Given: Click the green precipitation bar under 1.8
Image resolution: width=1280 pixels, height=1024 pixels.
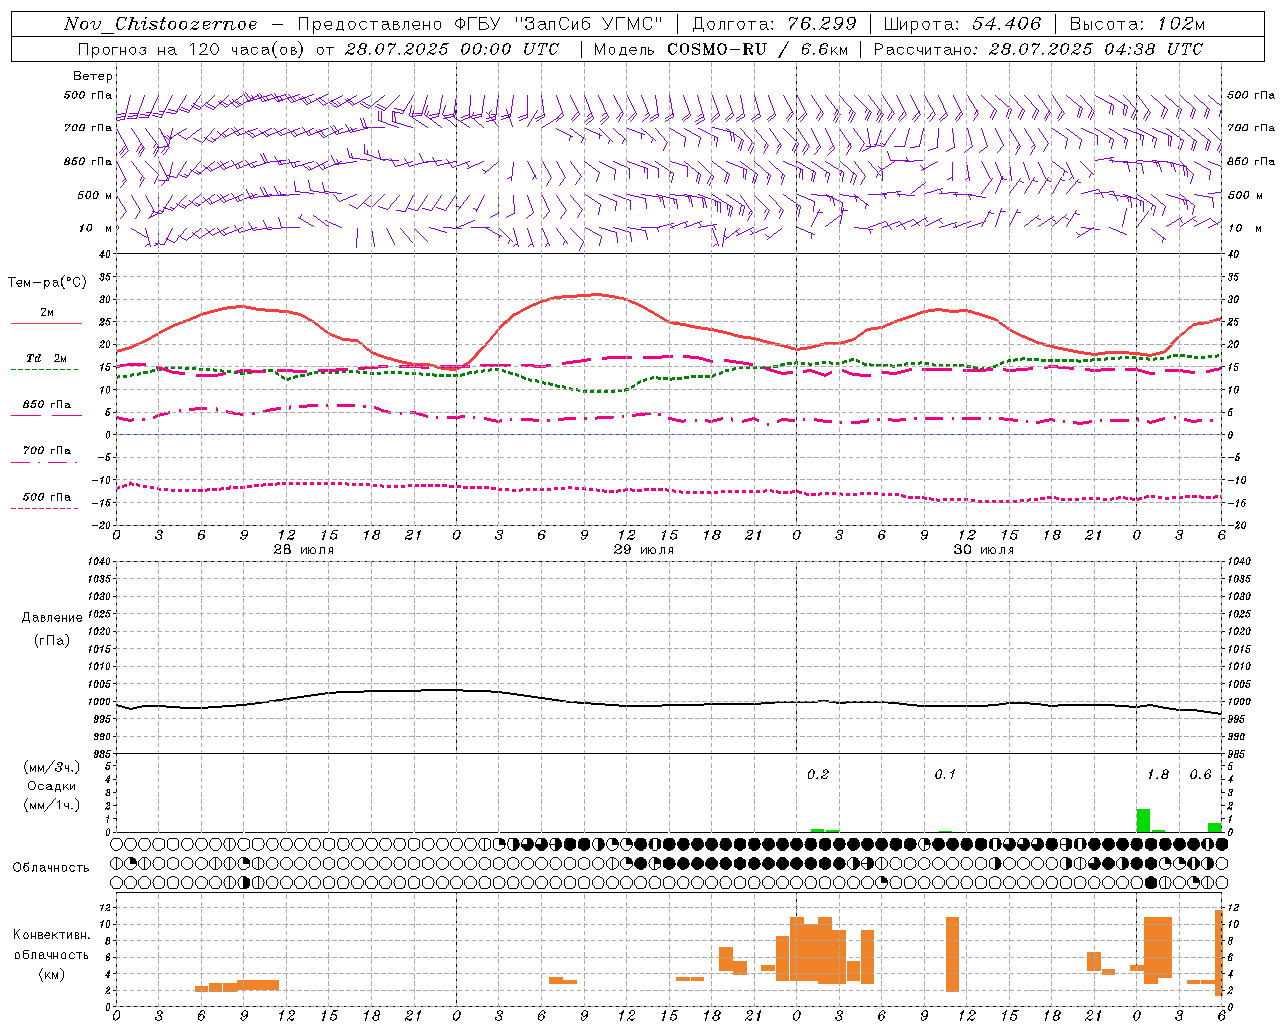Looking at the screenshot, I should 1143,820.
